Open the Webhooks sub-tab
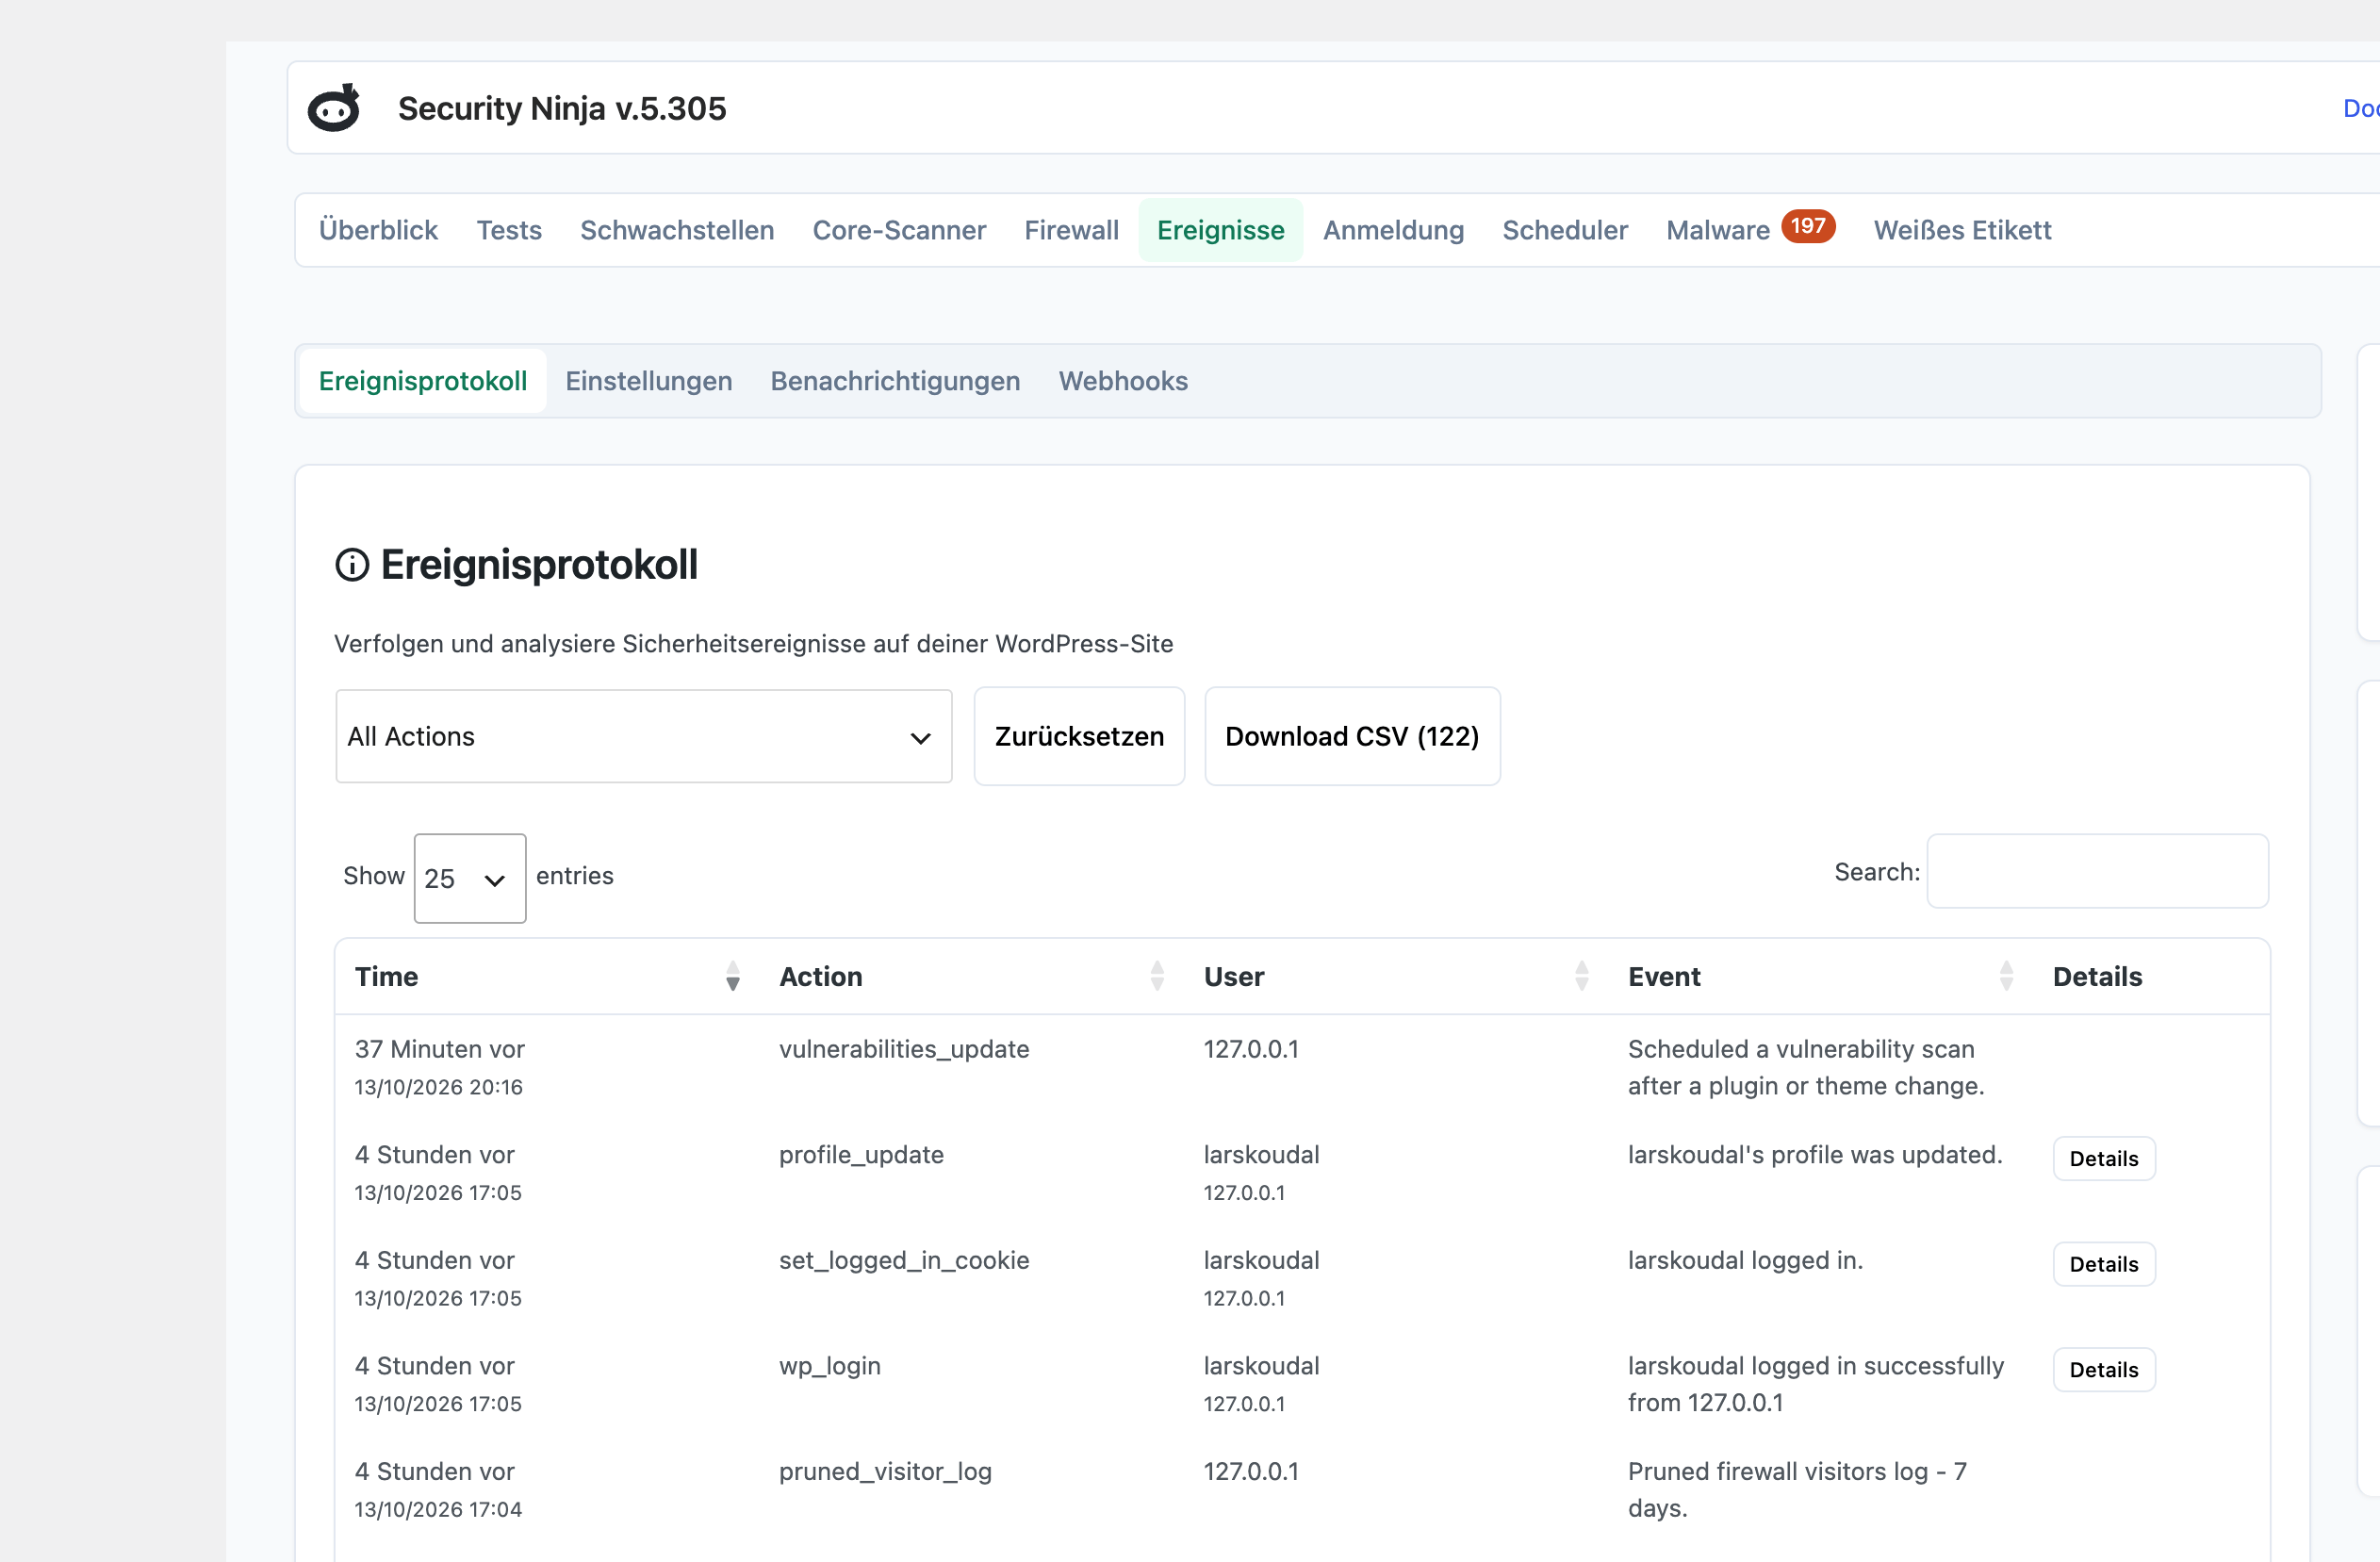 coord(1123,381)
